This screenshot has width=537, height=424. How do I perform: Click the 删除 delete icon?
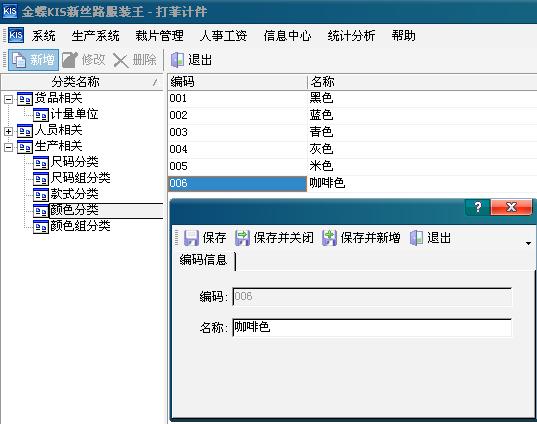121,60
